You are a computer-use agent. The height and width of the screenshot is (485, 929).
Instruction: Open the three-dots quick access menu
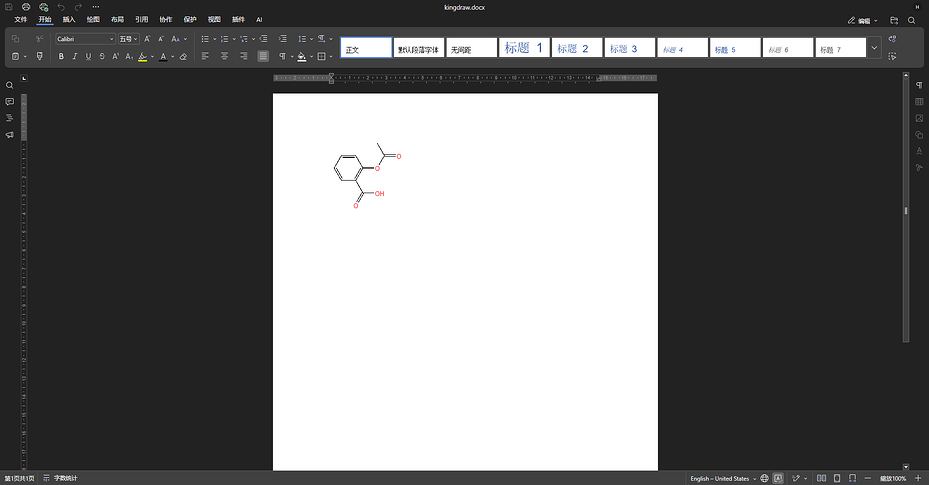[x=96, y=7]
